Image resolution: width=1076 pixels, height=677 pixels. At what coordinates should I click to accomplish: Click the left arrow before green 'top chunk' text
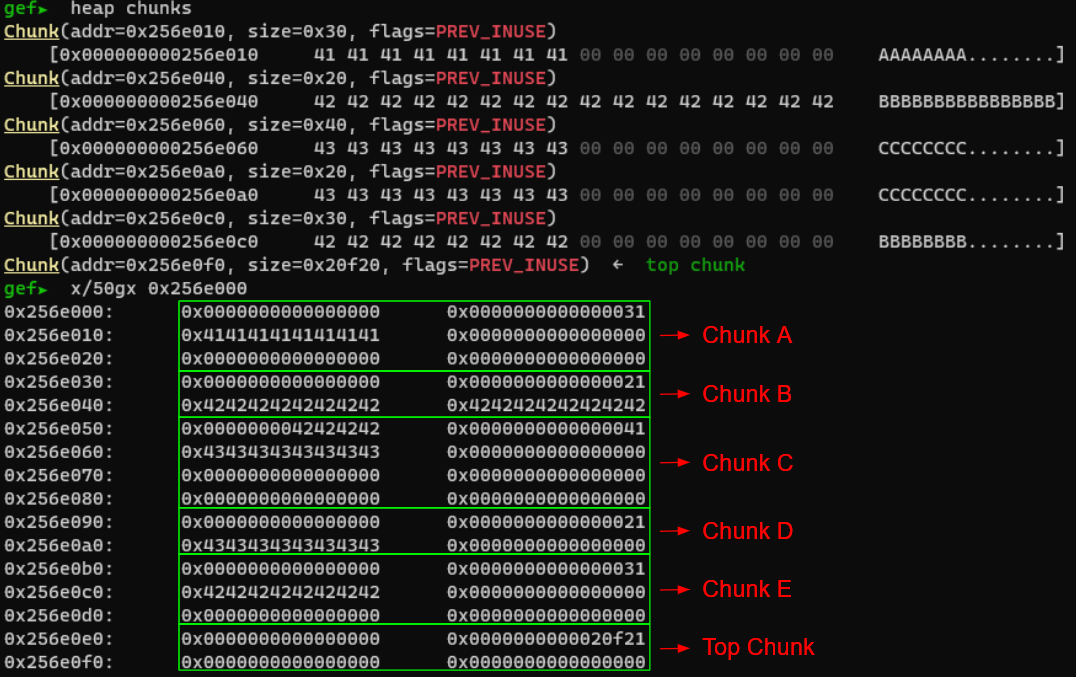pos(618,265)
